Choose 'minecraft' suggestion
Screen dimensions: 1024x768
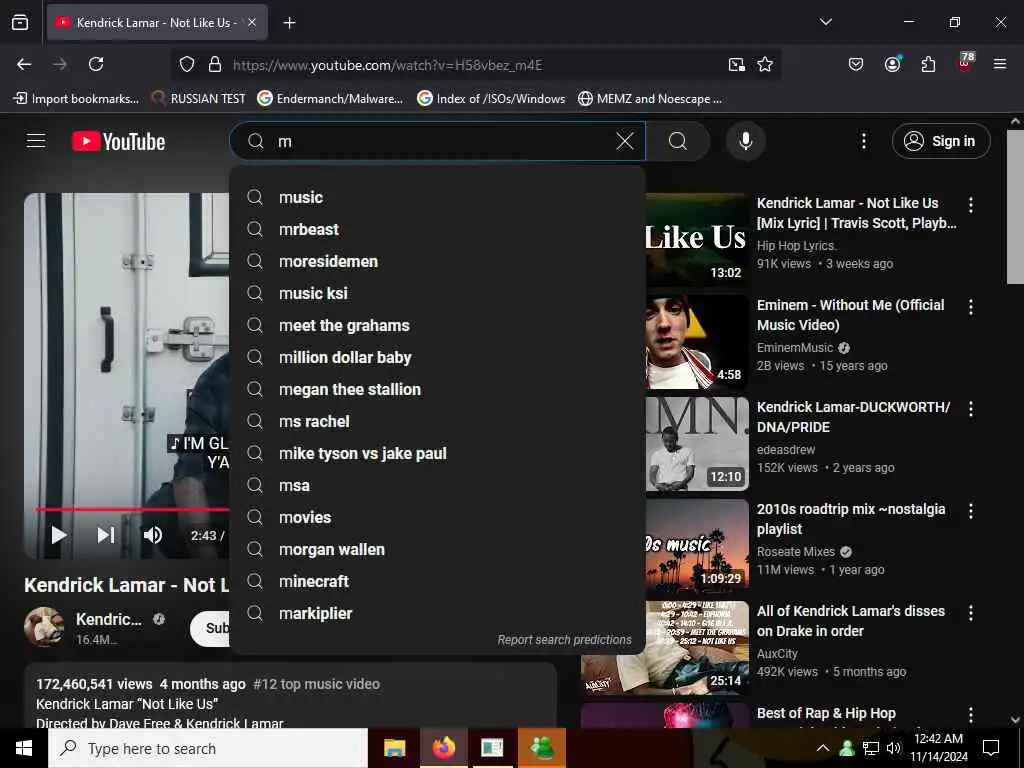438,581
